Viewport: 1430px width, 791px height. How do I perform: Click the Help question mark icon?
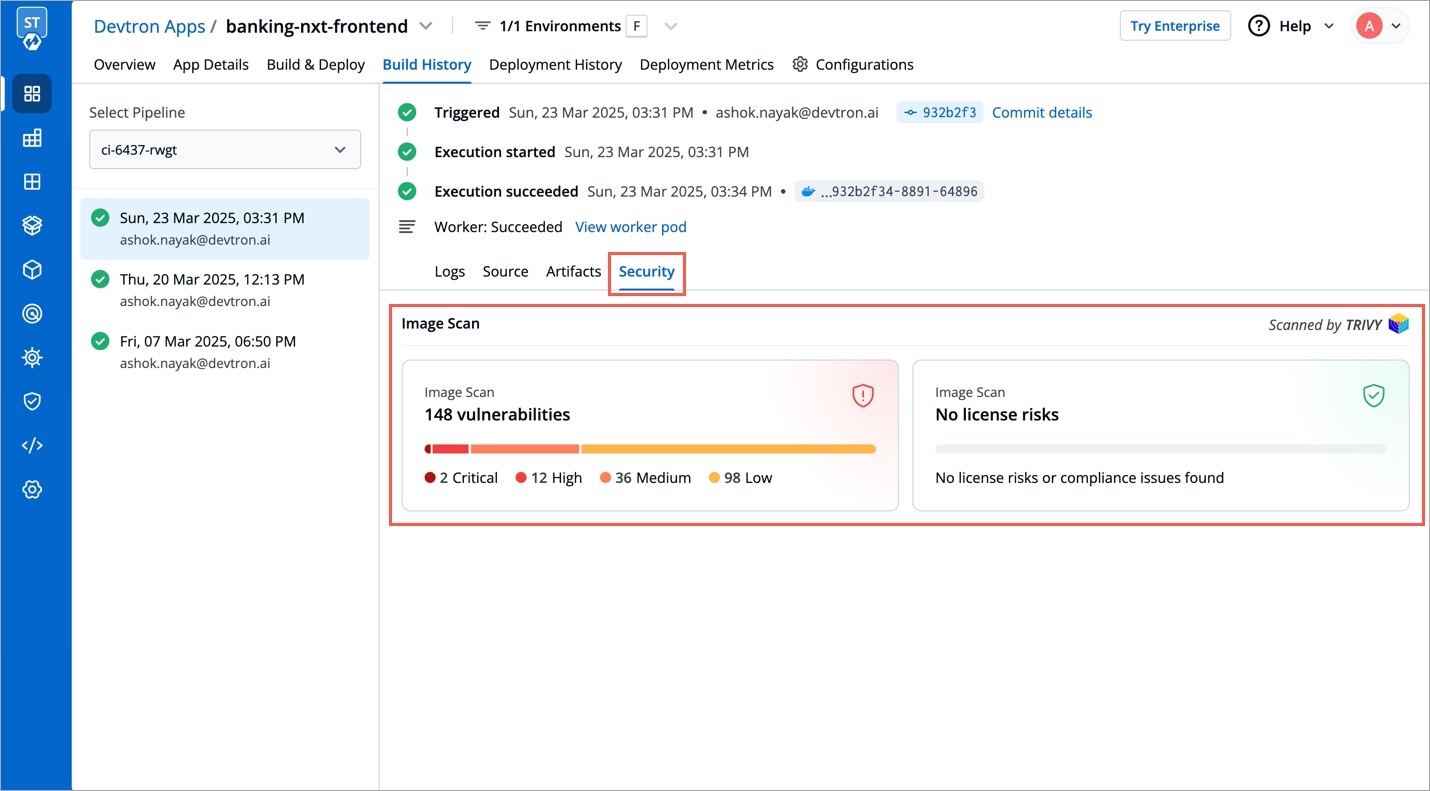pyautogui.click(x=1259, y=26)
